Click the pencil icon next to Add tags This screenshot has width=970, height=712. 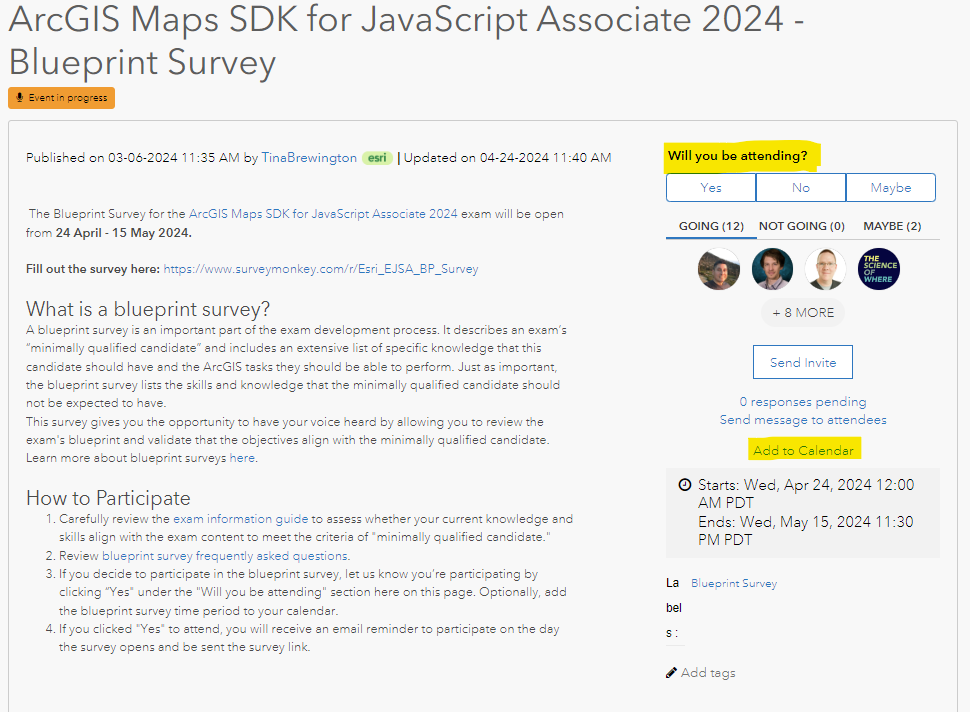point(671,673)
